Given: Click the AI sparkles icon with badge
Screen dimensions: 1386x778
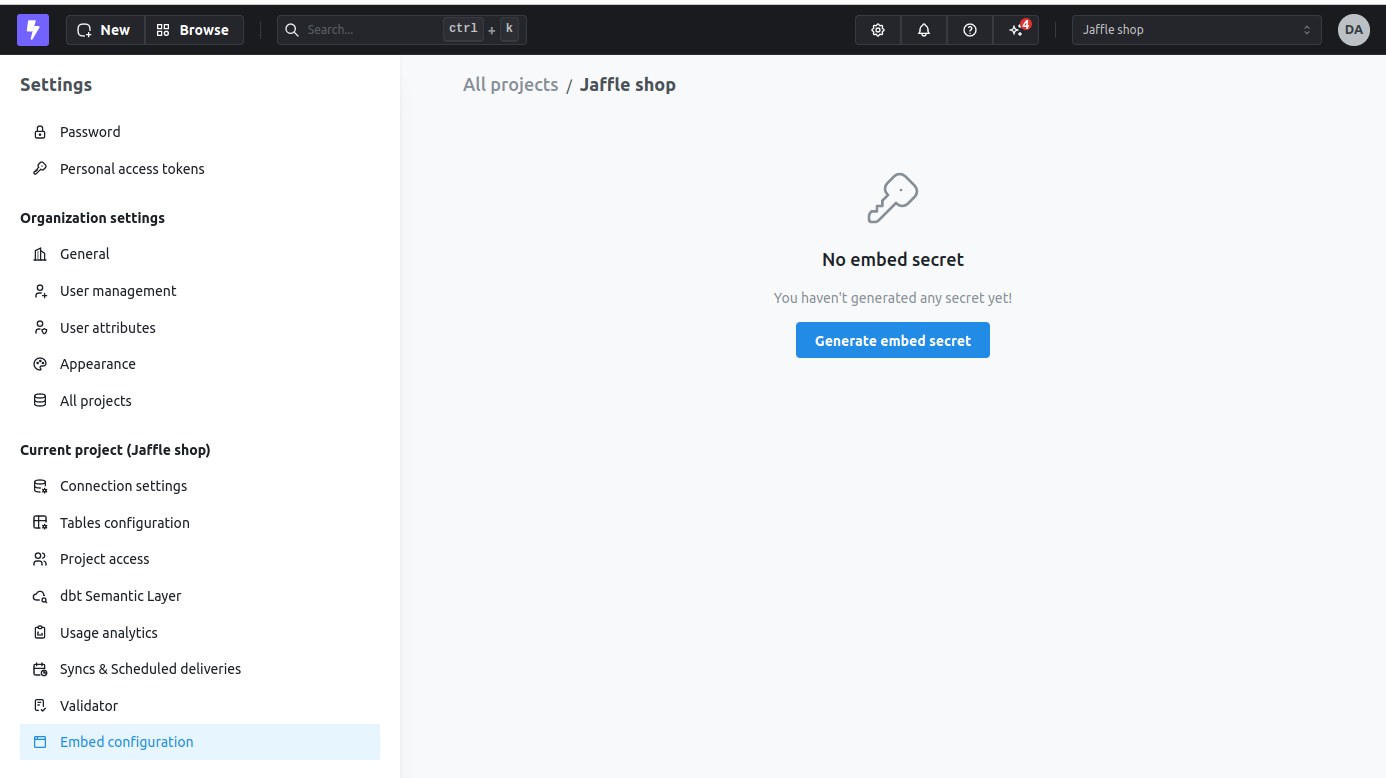Looking at the screenshot, I should pos(1015,30).
